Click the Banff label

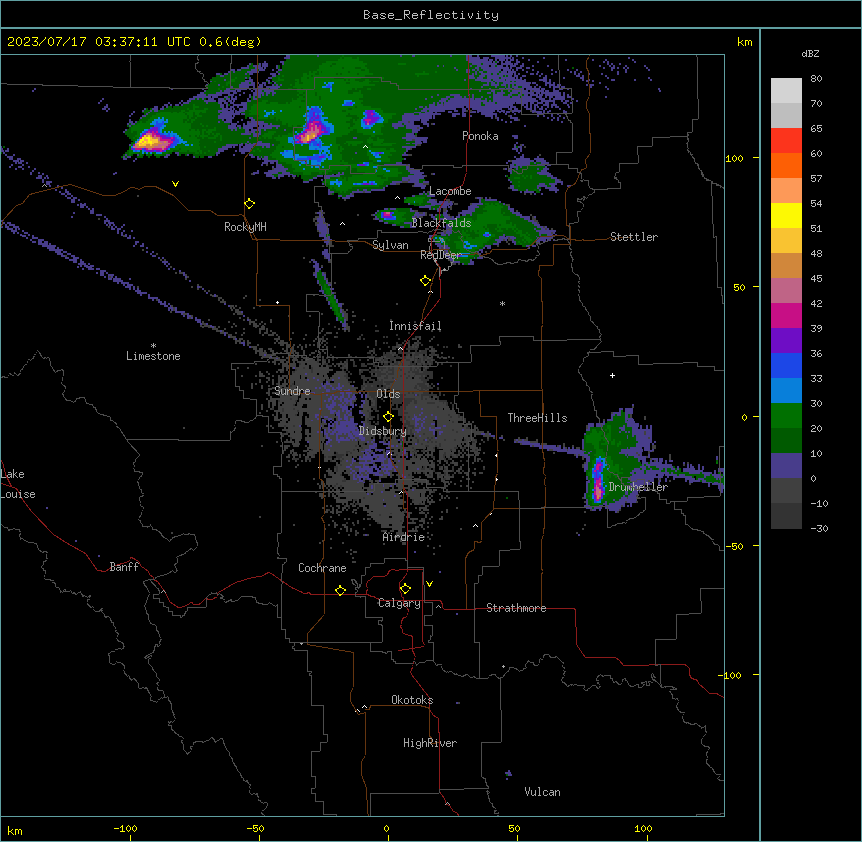pos(124,567)
